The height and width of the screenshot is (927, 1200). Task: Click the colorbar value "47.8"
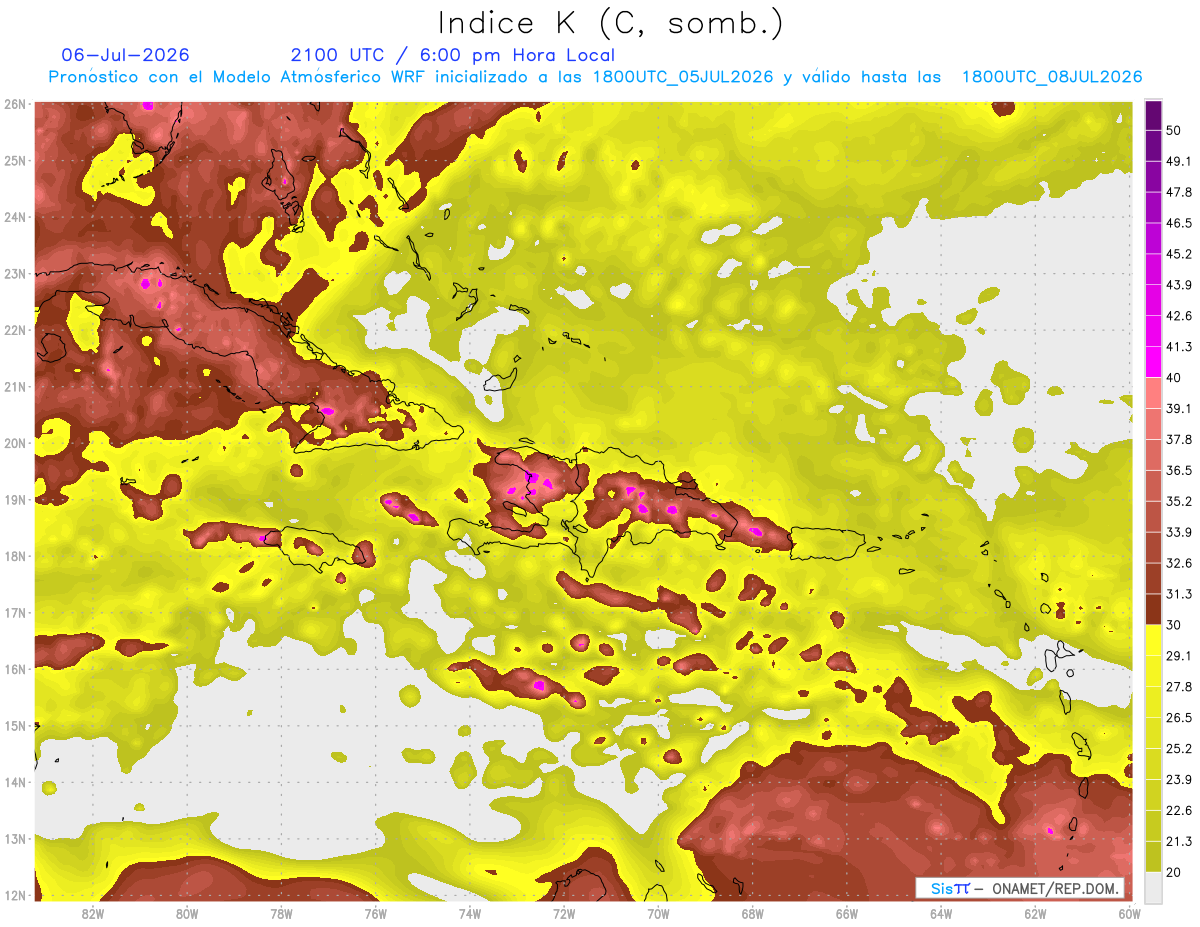point(1180,192)
